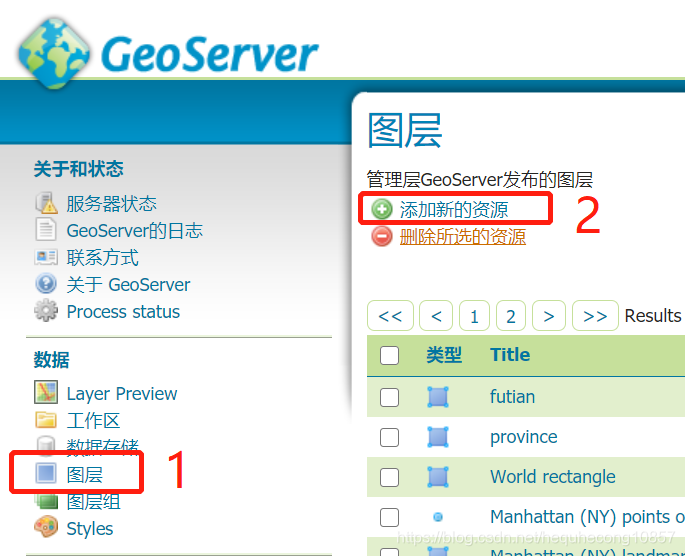Click 删除所选的资源 remove selected link
The width and height of the screenshot is (685, 556).
click(463, 236)
